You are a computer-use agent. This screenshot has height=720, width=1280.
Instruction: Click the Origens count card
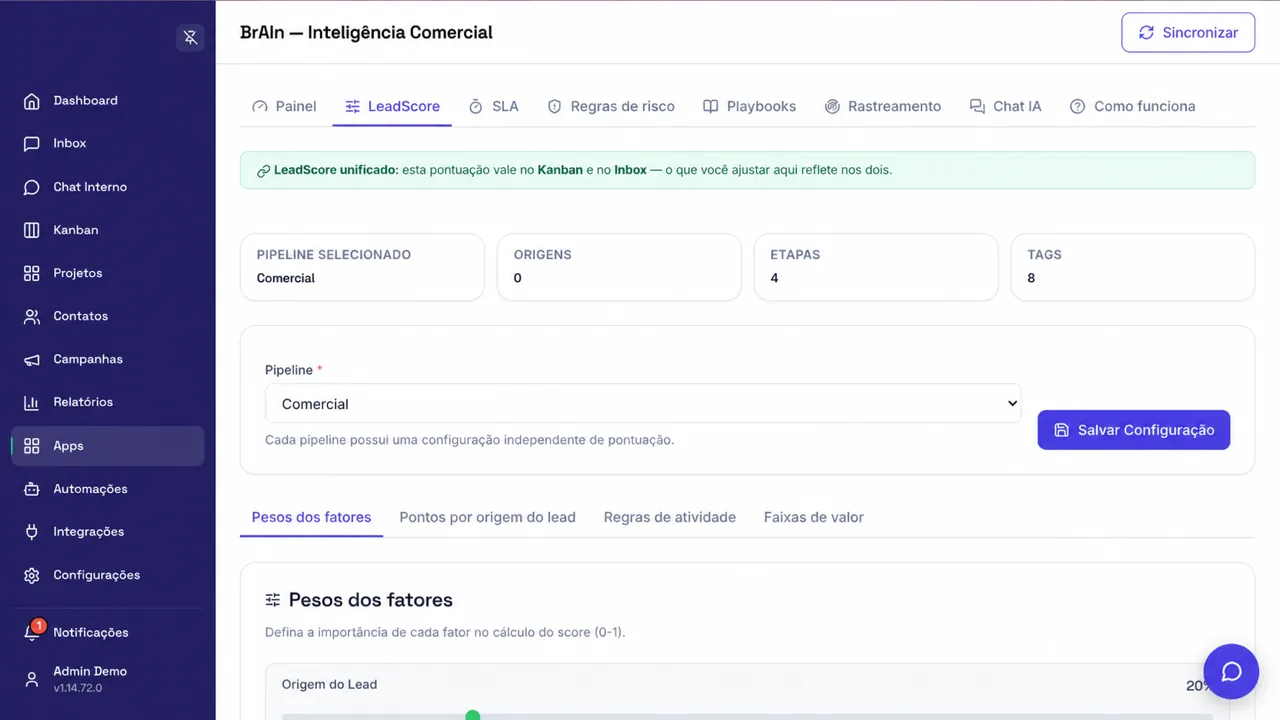coord(619,267)
